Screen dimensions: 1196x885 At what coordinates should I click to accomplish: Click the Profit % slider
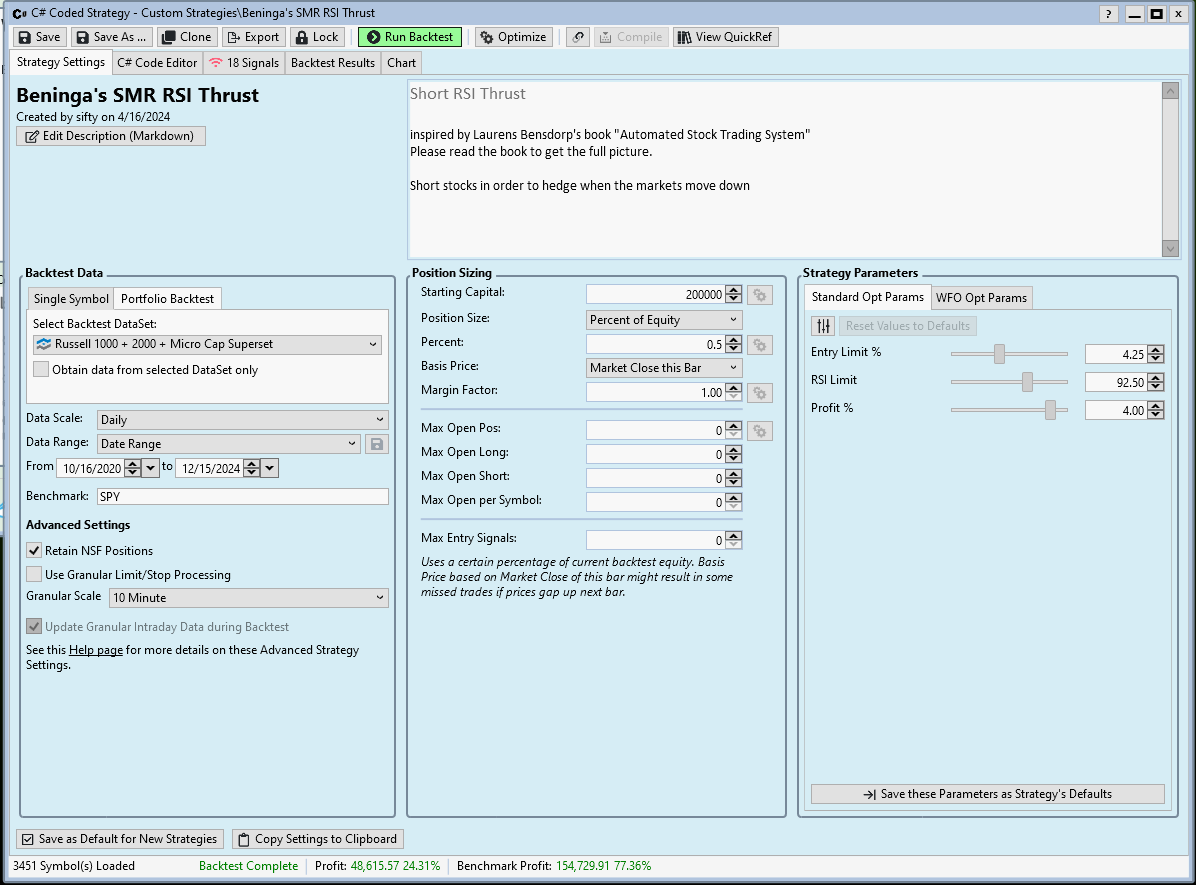[1009, 410]
